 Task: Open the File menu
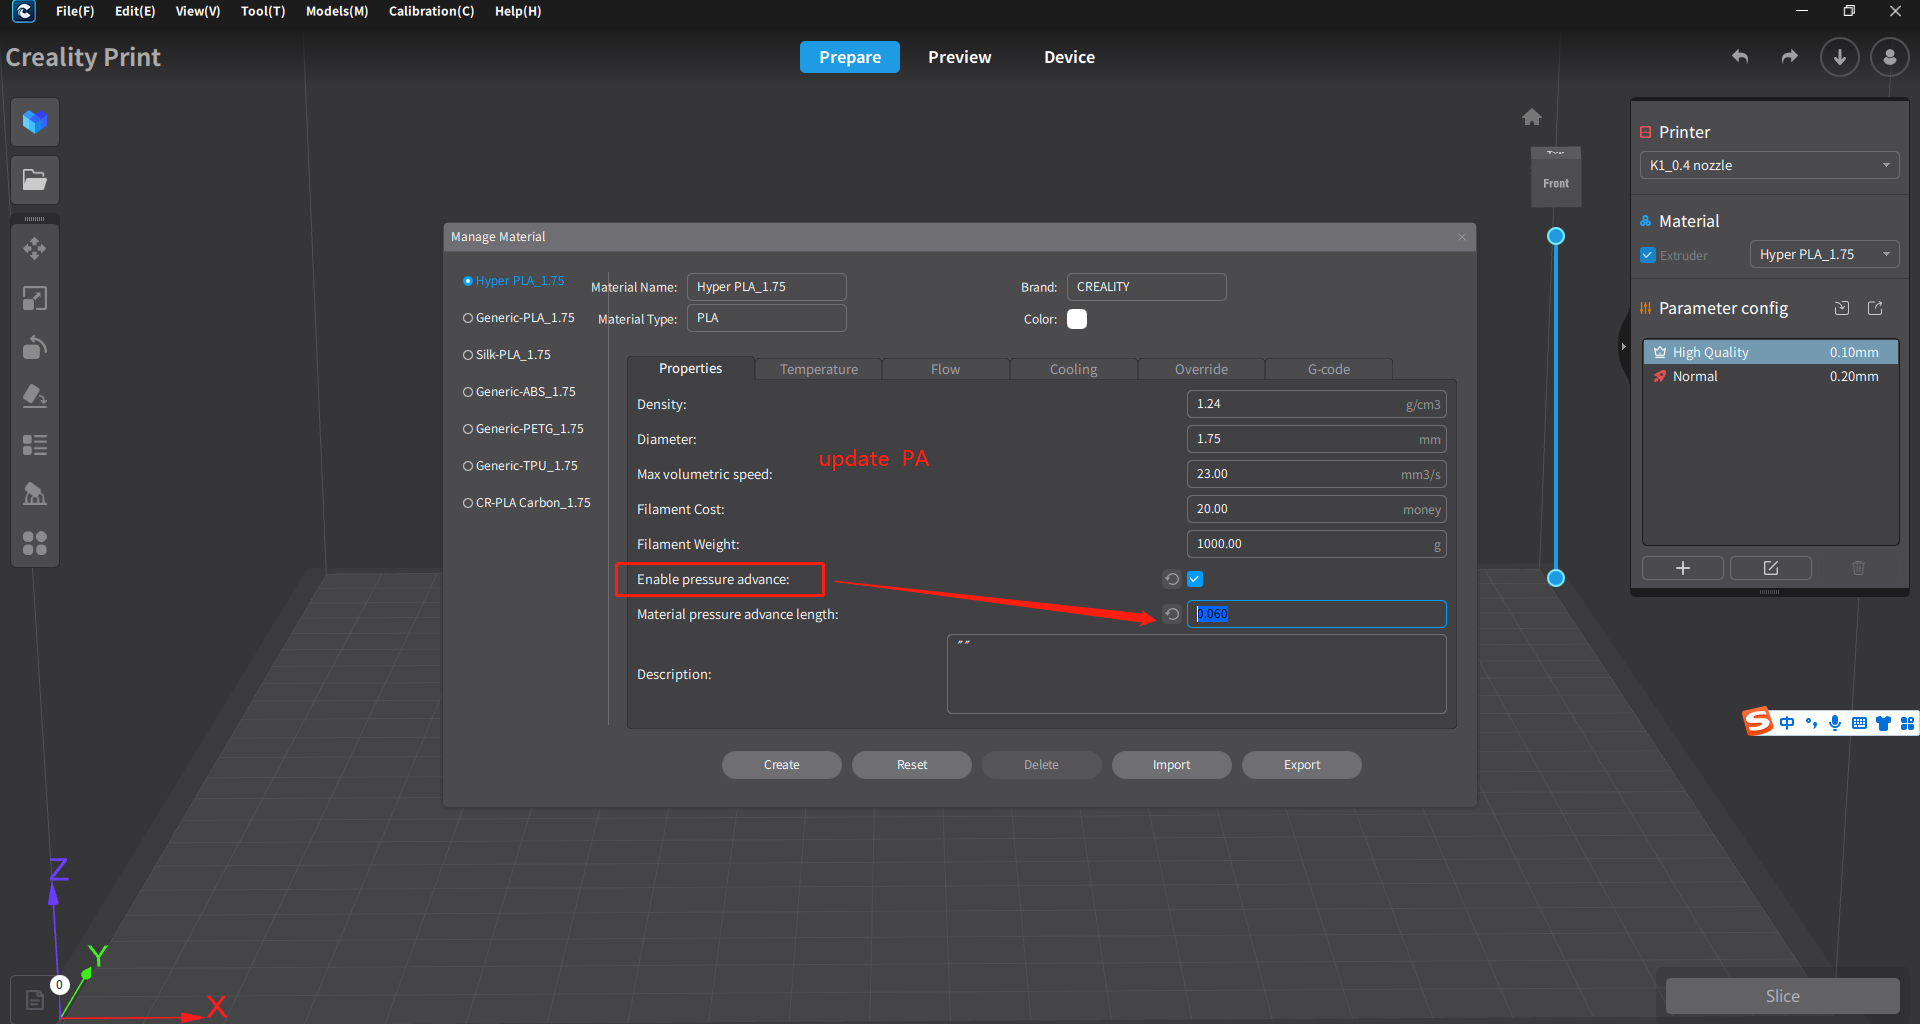75,11
